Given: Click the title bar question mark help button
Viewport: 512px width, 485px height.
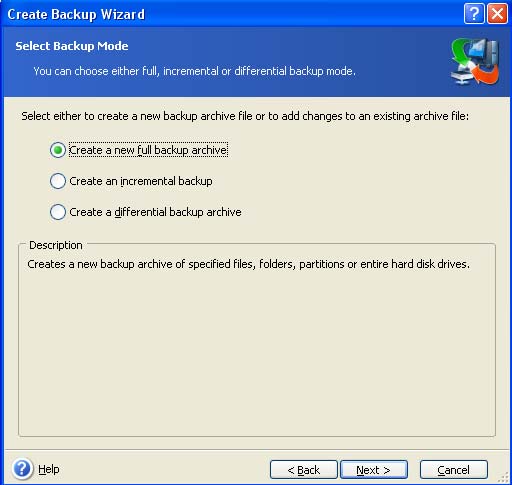Looking at the screenshot, I should click(474, 14).
